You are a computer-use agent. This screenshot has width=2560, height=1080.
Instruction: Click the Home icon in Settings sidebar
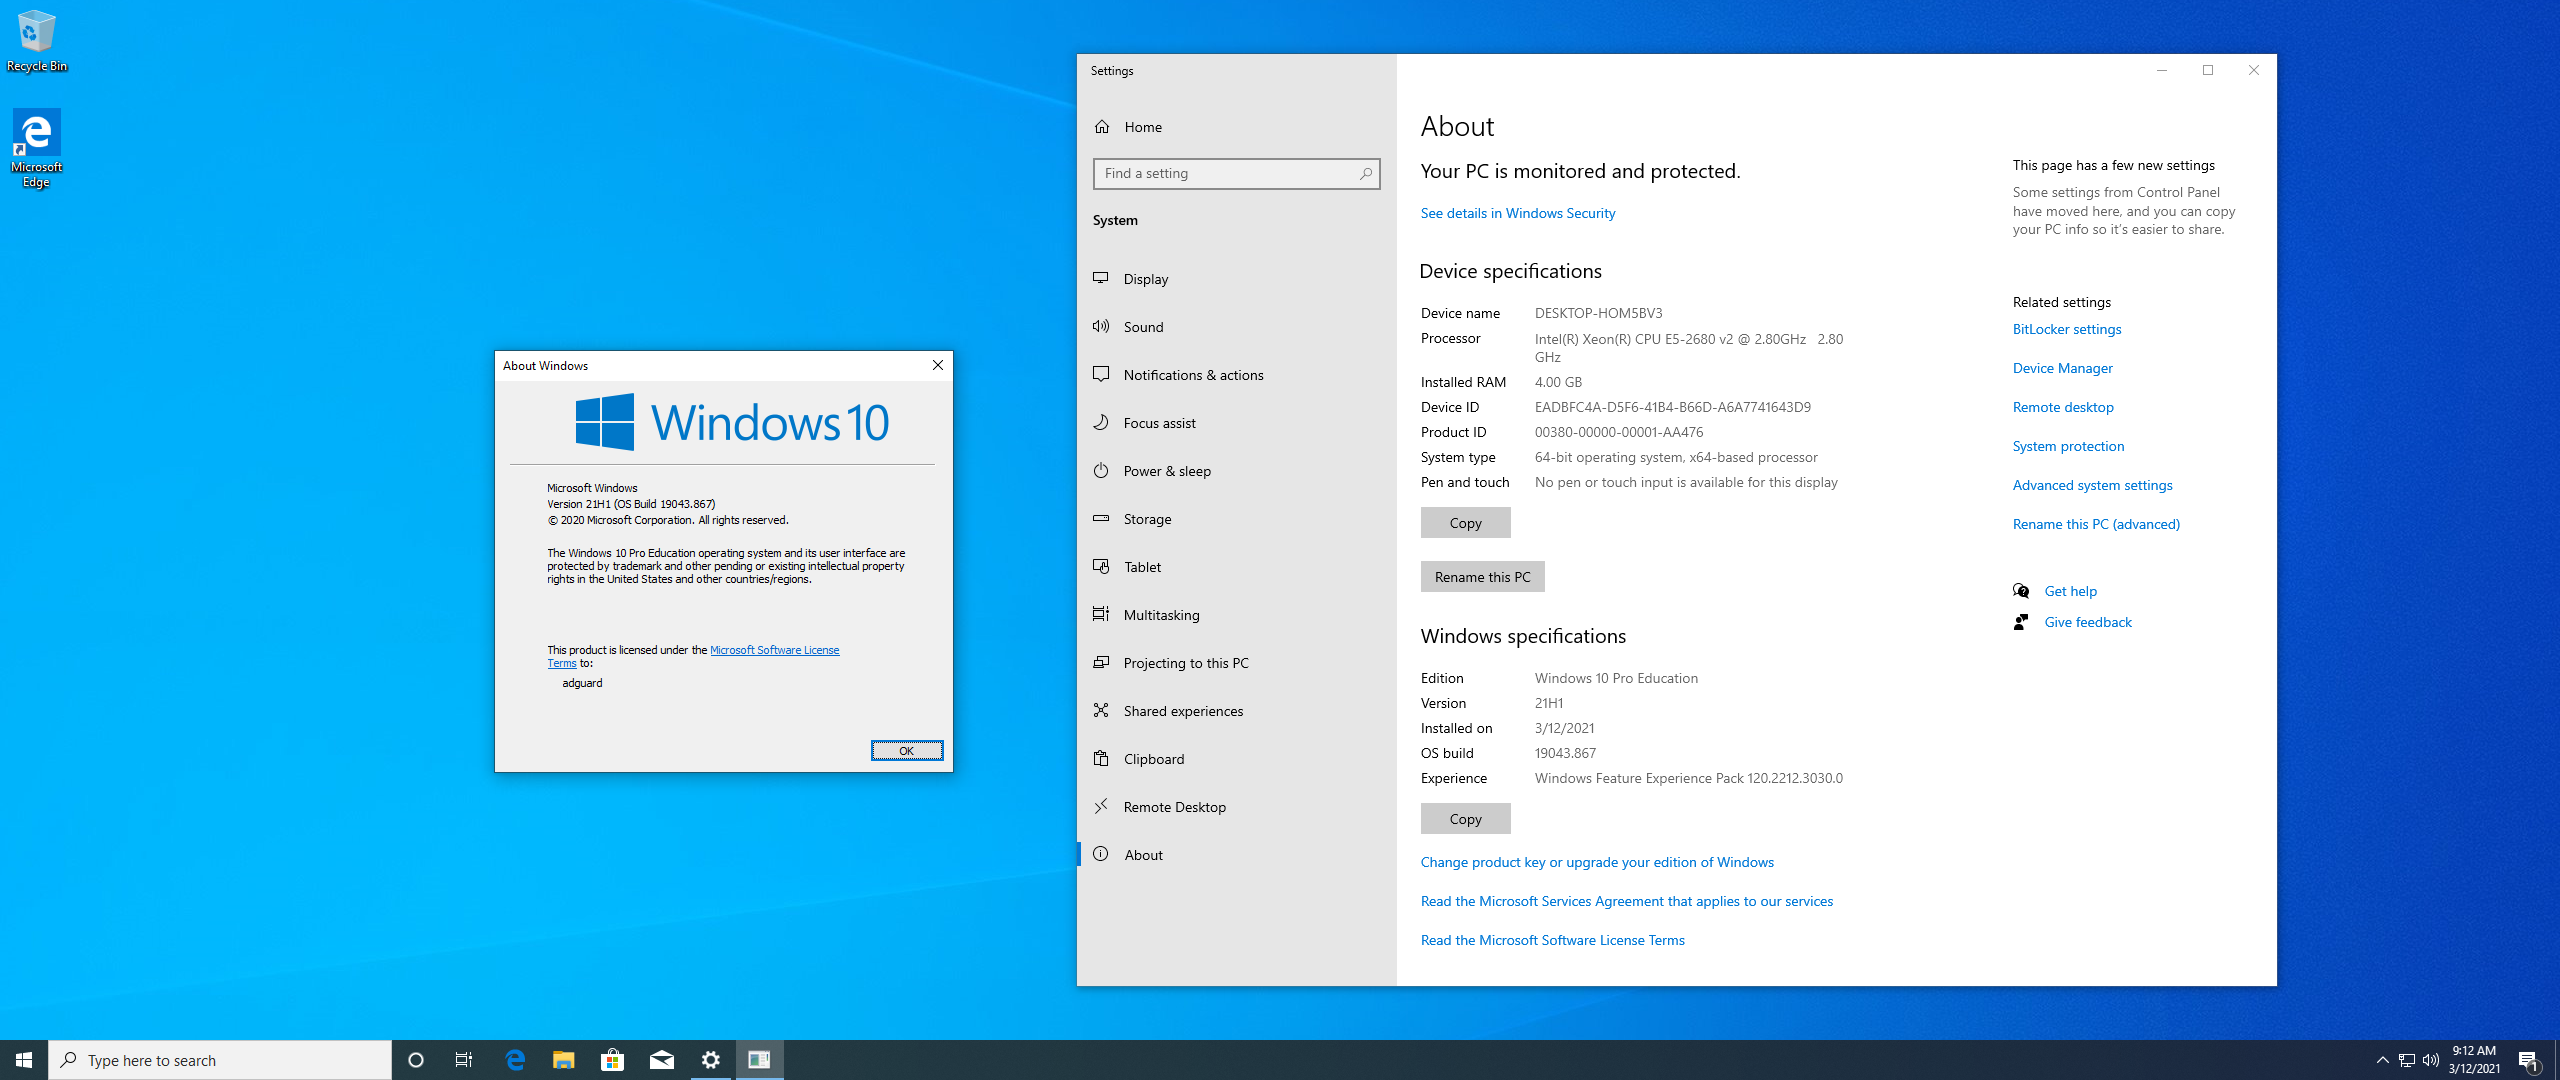click(1102, 127)
